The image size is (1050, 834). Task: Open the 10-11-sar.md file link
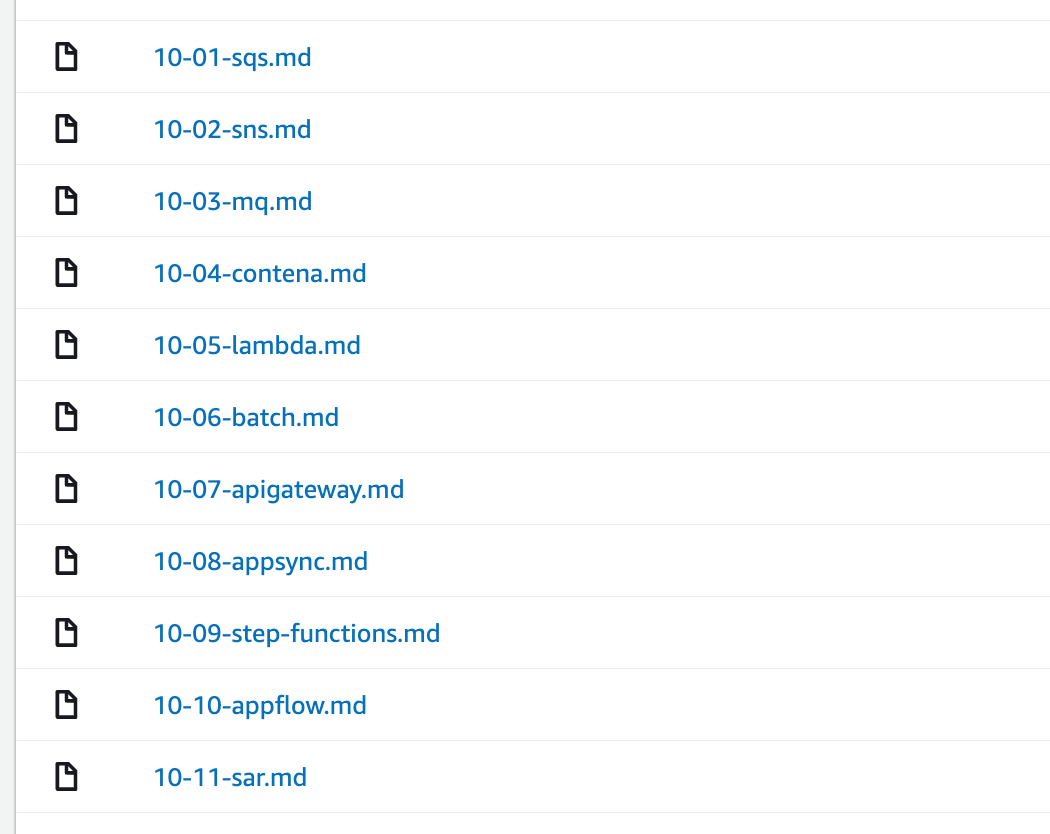point(230,778)
